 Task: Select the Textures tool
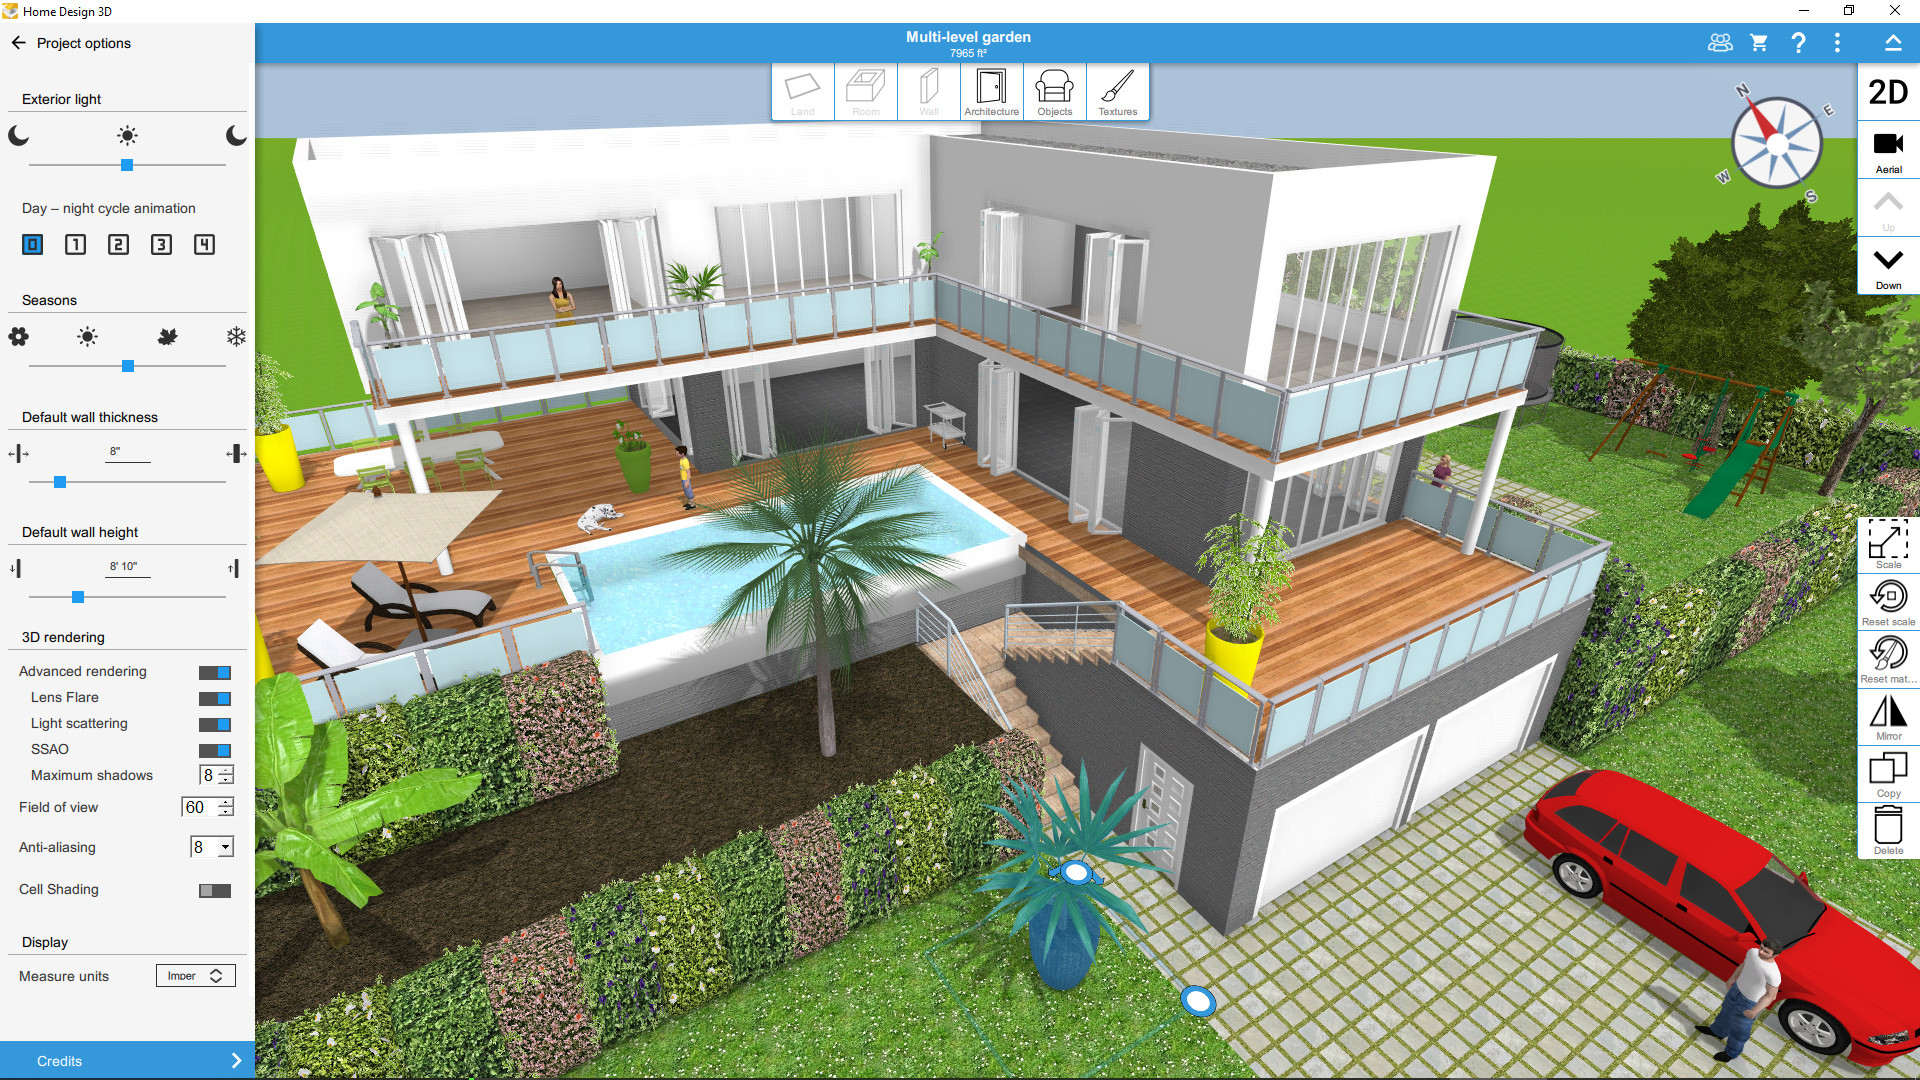pyautogui.click(x=1116, y=91)
